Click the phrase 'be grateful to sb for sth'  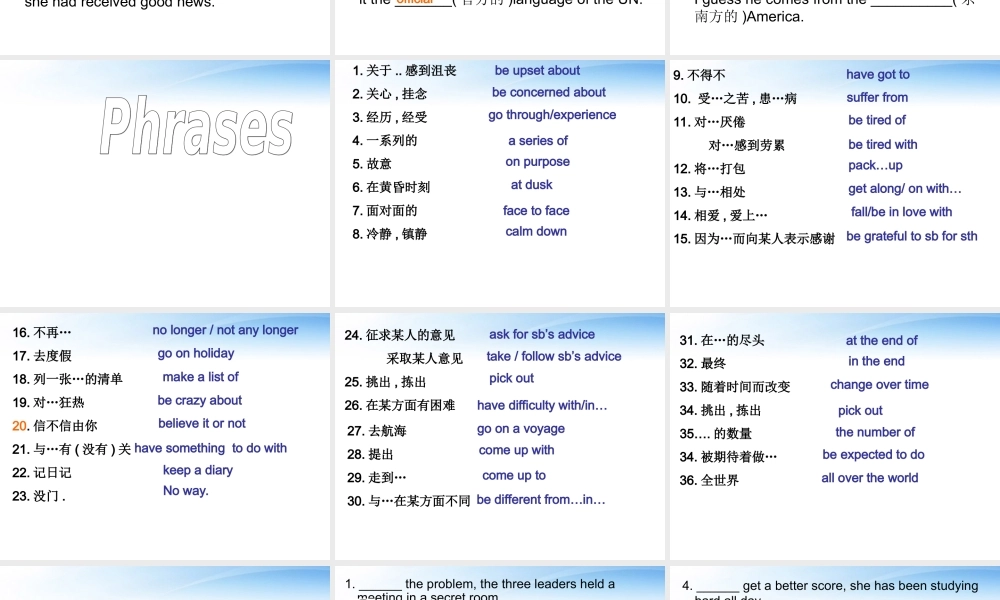pyautogui.click(x=911, y=236)
